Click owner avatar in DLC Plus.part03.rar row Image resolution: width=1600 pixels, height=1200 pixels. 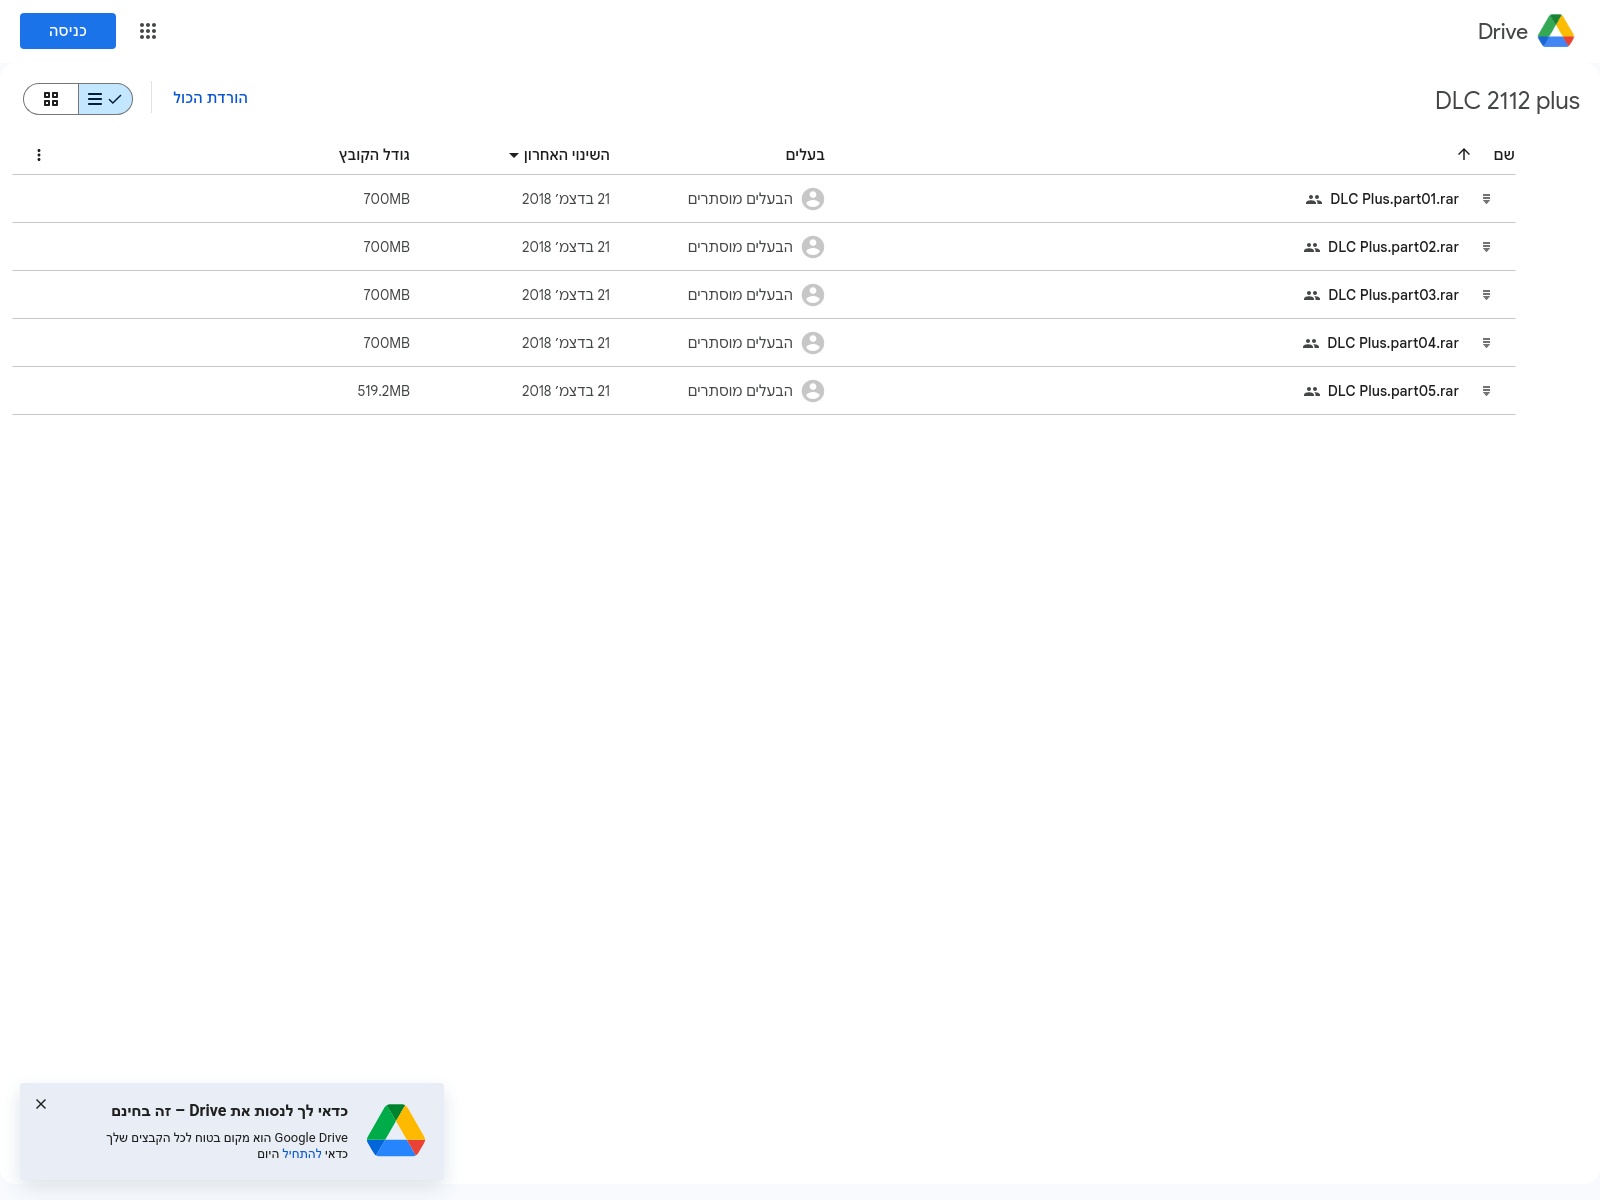tap(814, 295)
